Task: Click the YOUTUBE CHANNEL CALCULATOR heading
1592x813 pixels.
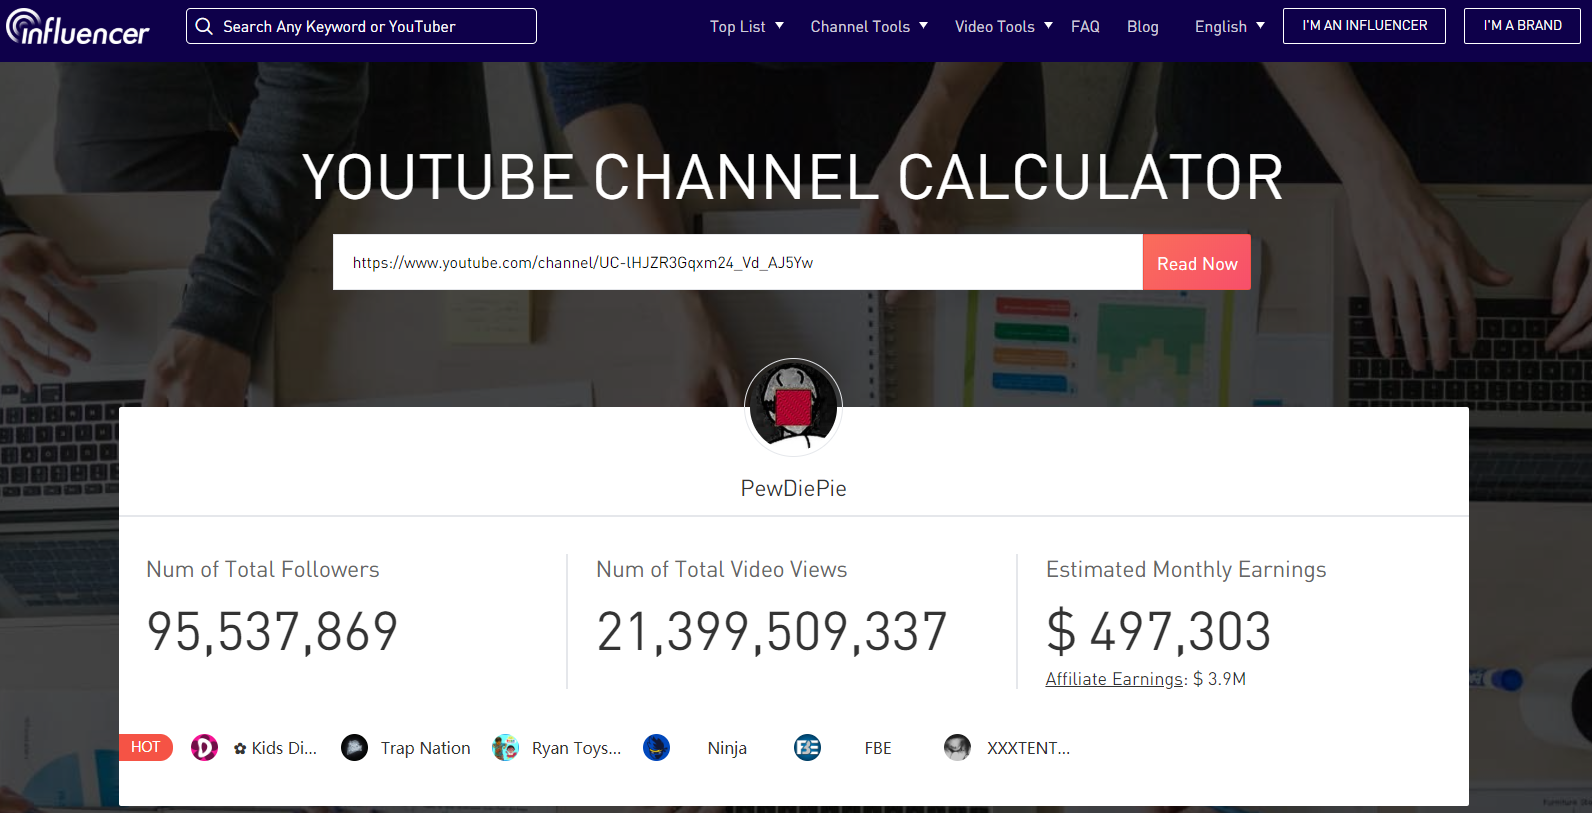Action: (x=793, y=177)
